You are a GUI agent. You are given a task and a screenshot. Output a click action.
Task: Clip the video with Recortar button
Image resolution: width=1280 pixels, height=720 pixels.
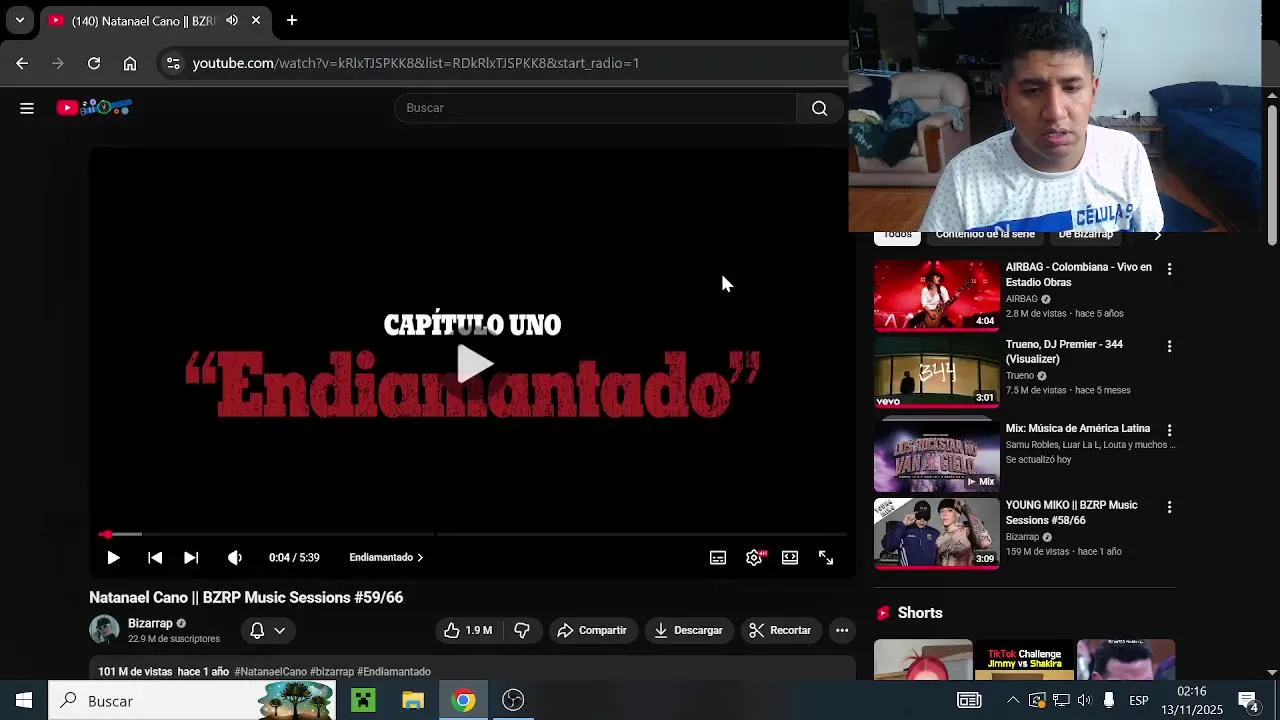click(780, 630)
